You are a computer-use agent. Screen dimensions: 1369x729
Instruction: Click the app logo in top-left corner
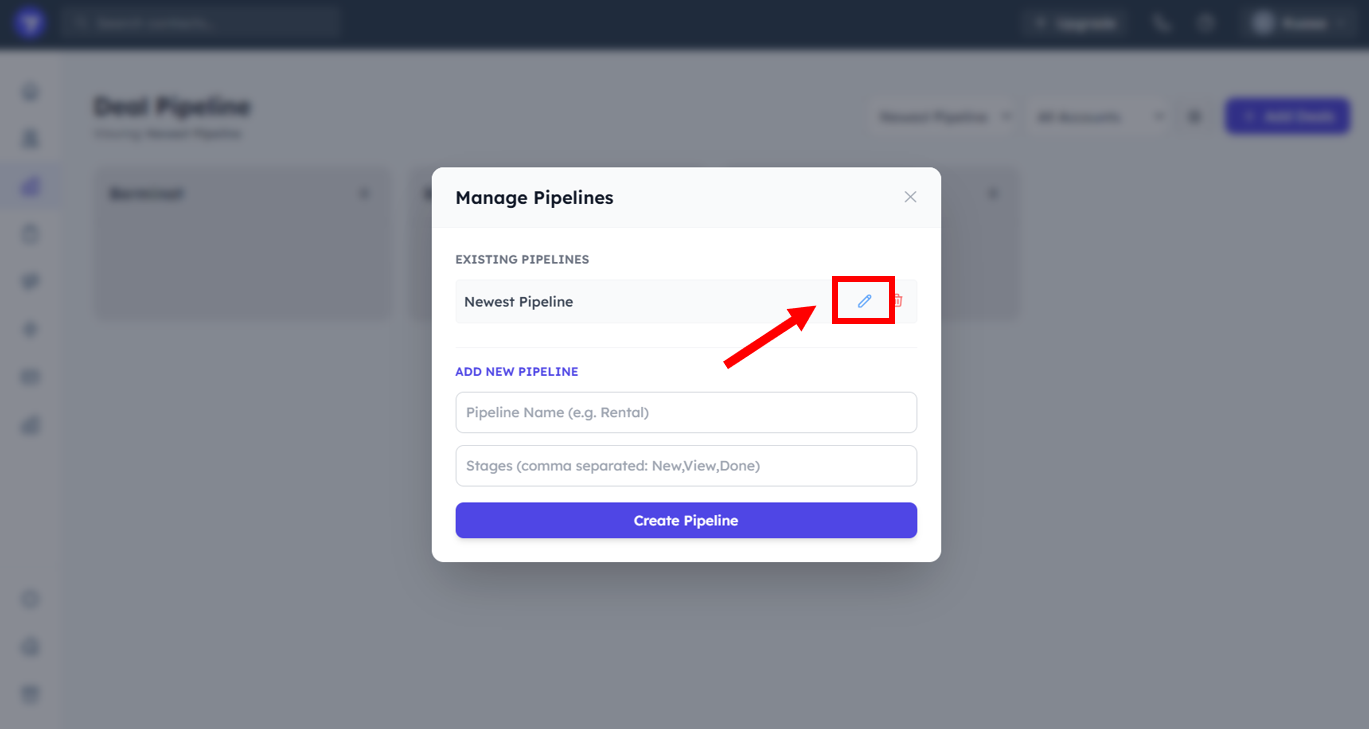click(30, 22)
